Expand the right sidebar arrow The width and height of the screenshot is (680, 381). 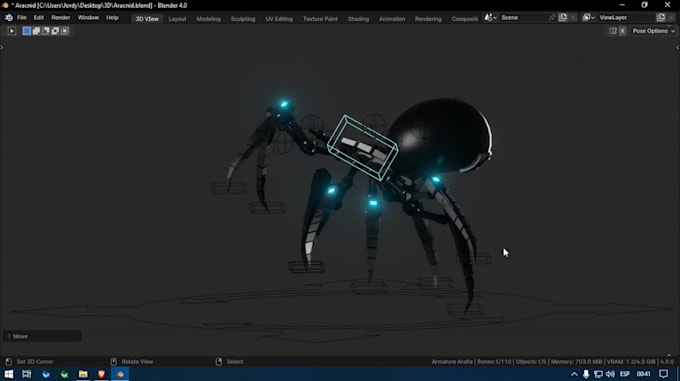click(x=678, y=47)
